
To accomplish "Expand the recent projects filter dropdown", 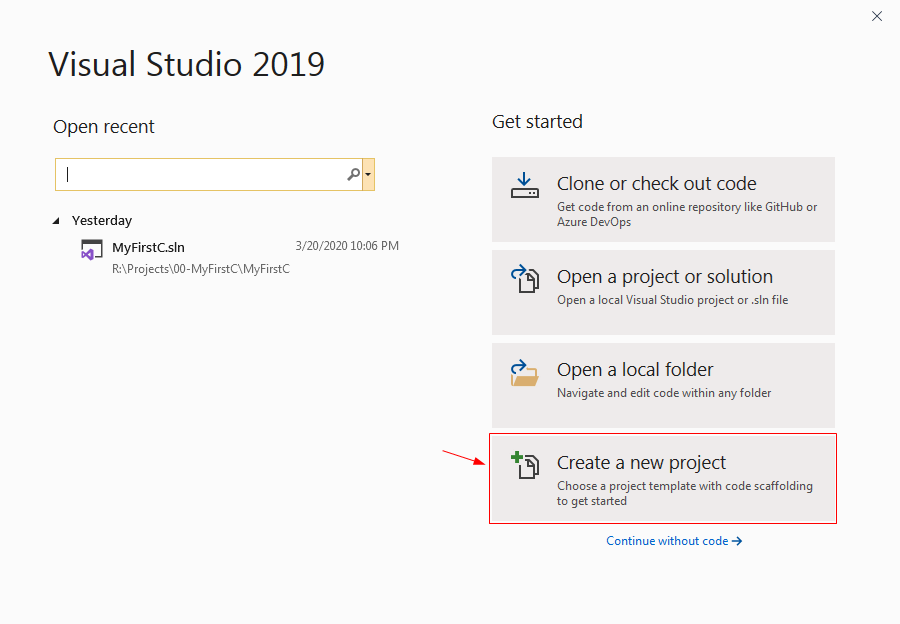I will point(368,174).
